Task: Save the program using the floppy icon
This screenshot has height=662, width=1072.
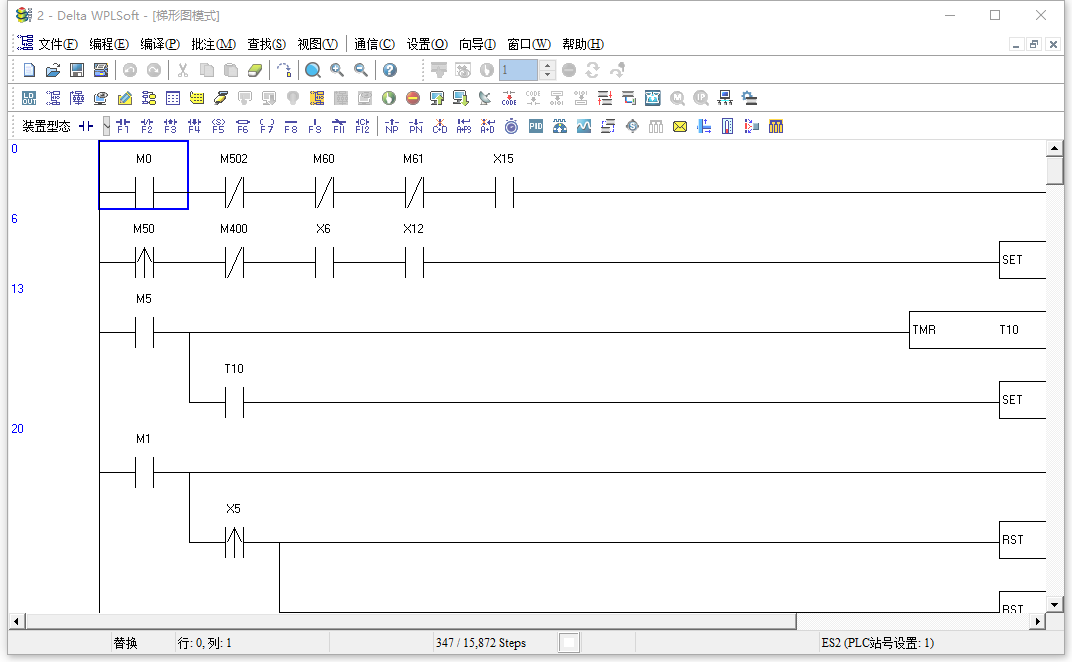Action: [x=77, y=70]
